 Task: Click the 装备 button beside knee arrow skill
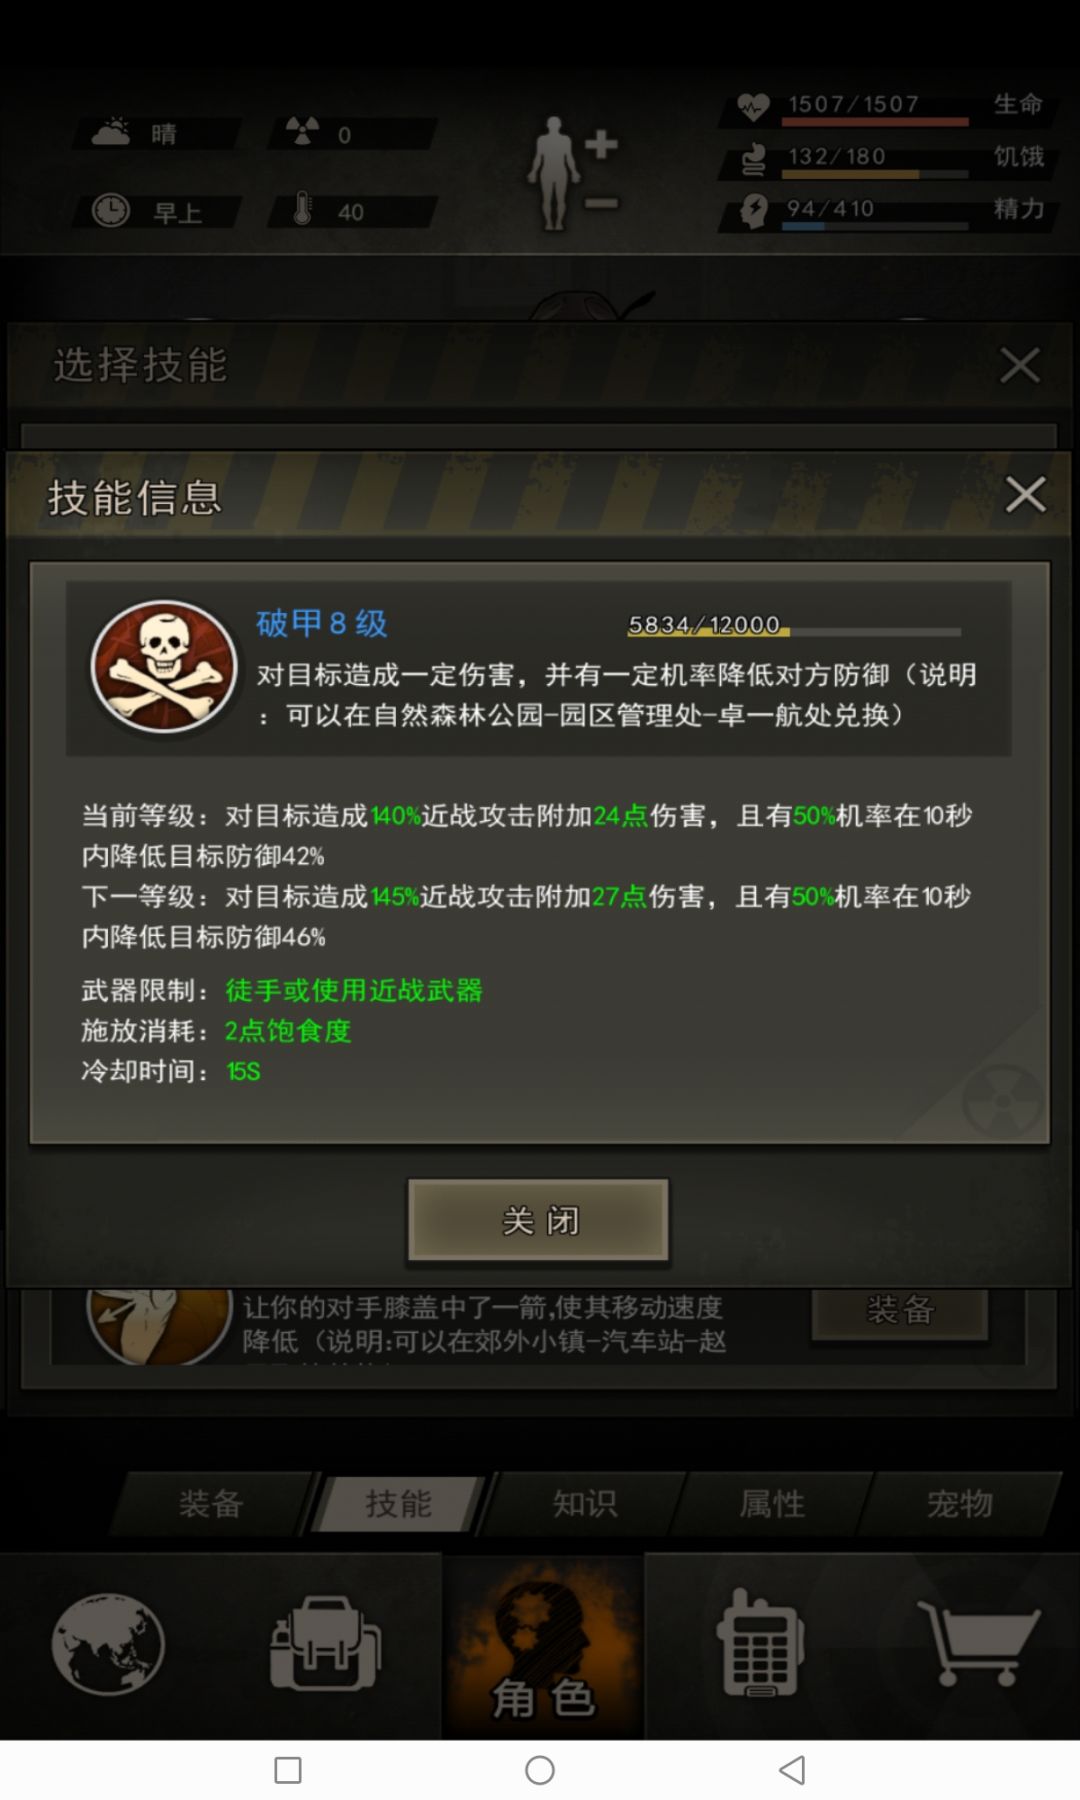[x=900, y=1310]
